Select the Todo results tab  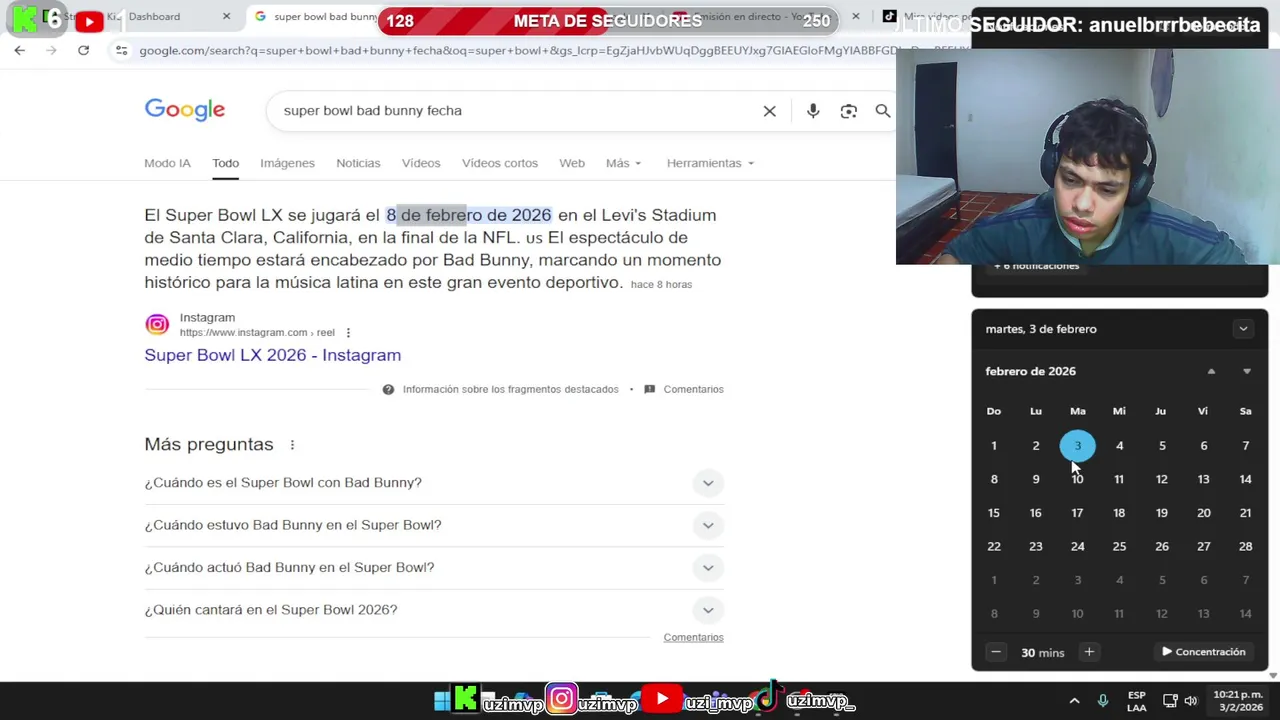point(225,163)
